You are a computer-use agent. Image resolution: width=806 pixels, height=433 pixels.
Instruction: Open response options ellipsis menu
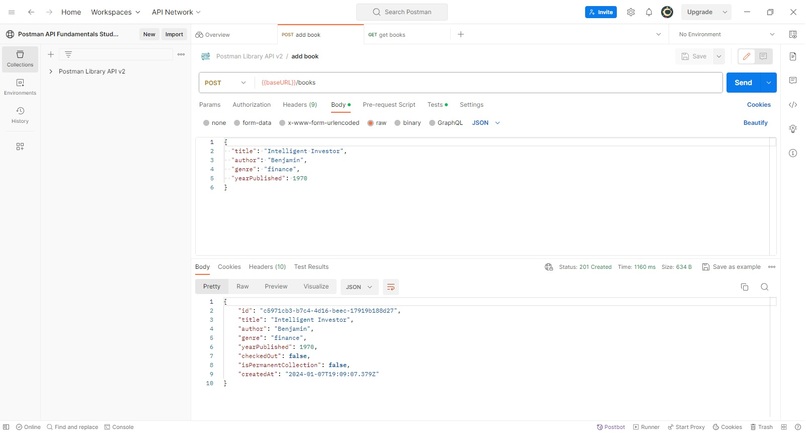772,267
